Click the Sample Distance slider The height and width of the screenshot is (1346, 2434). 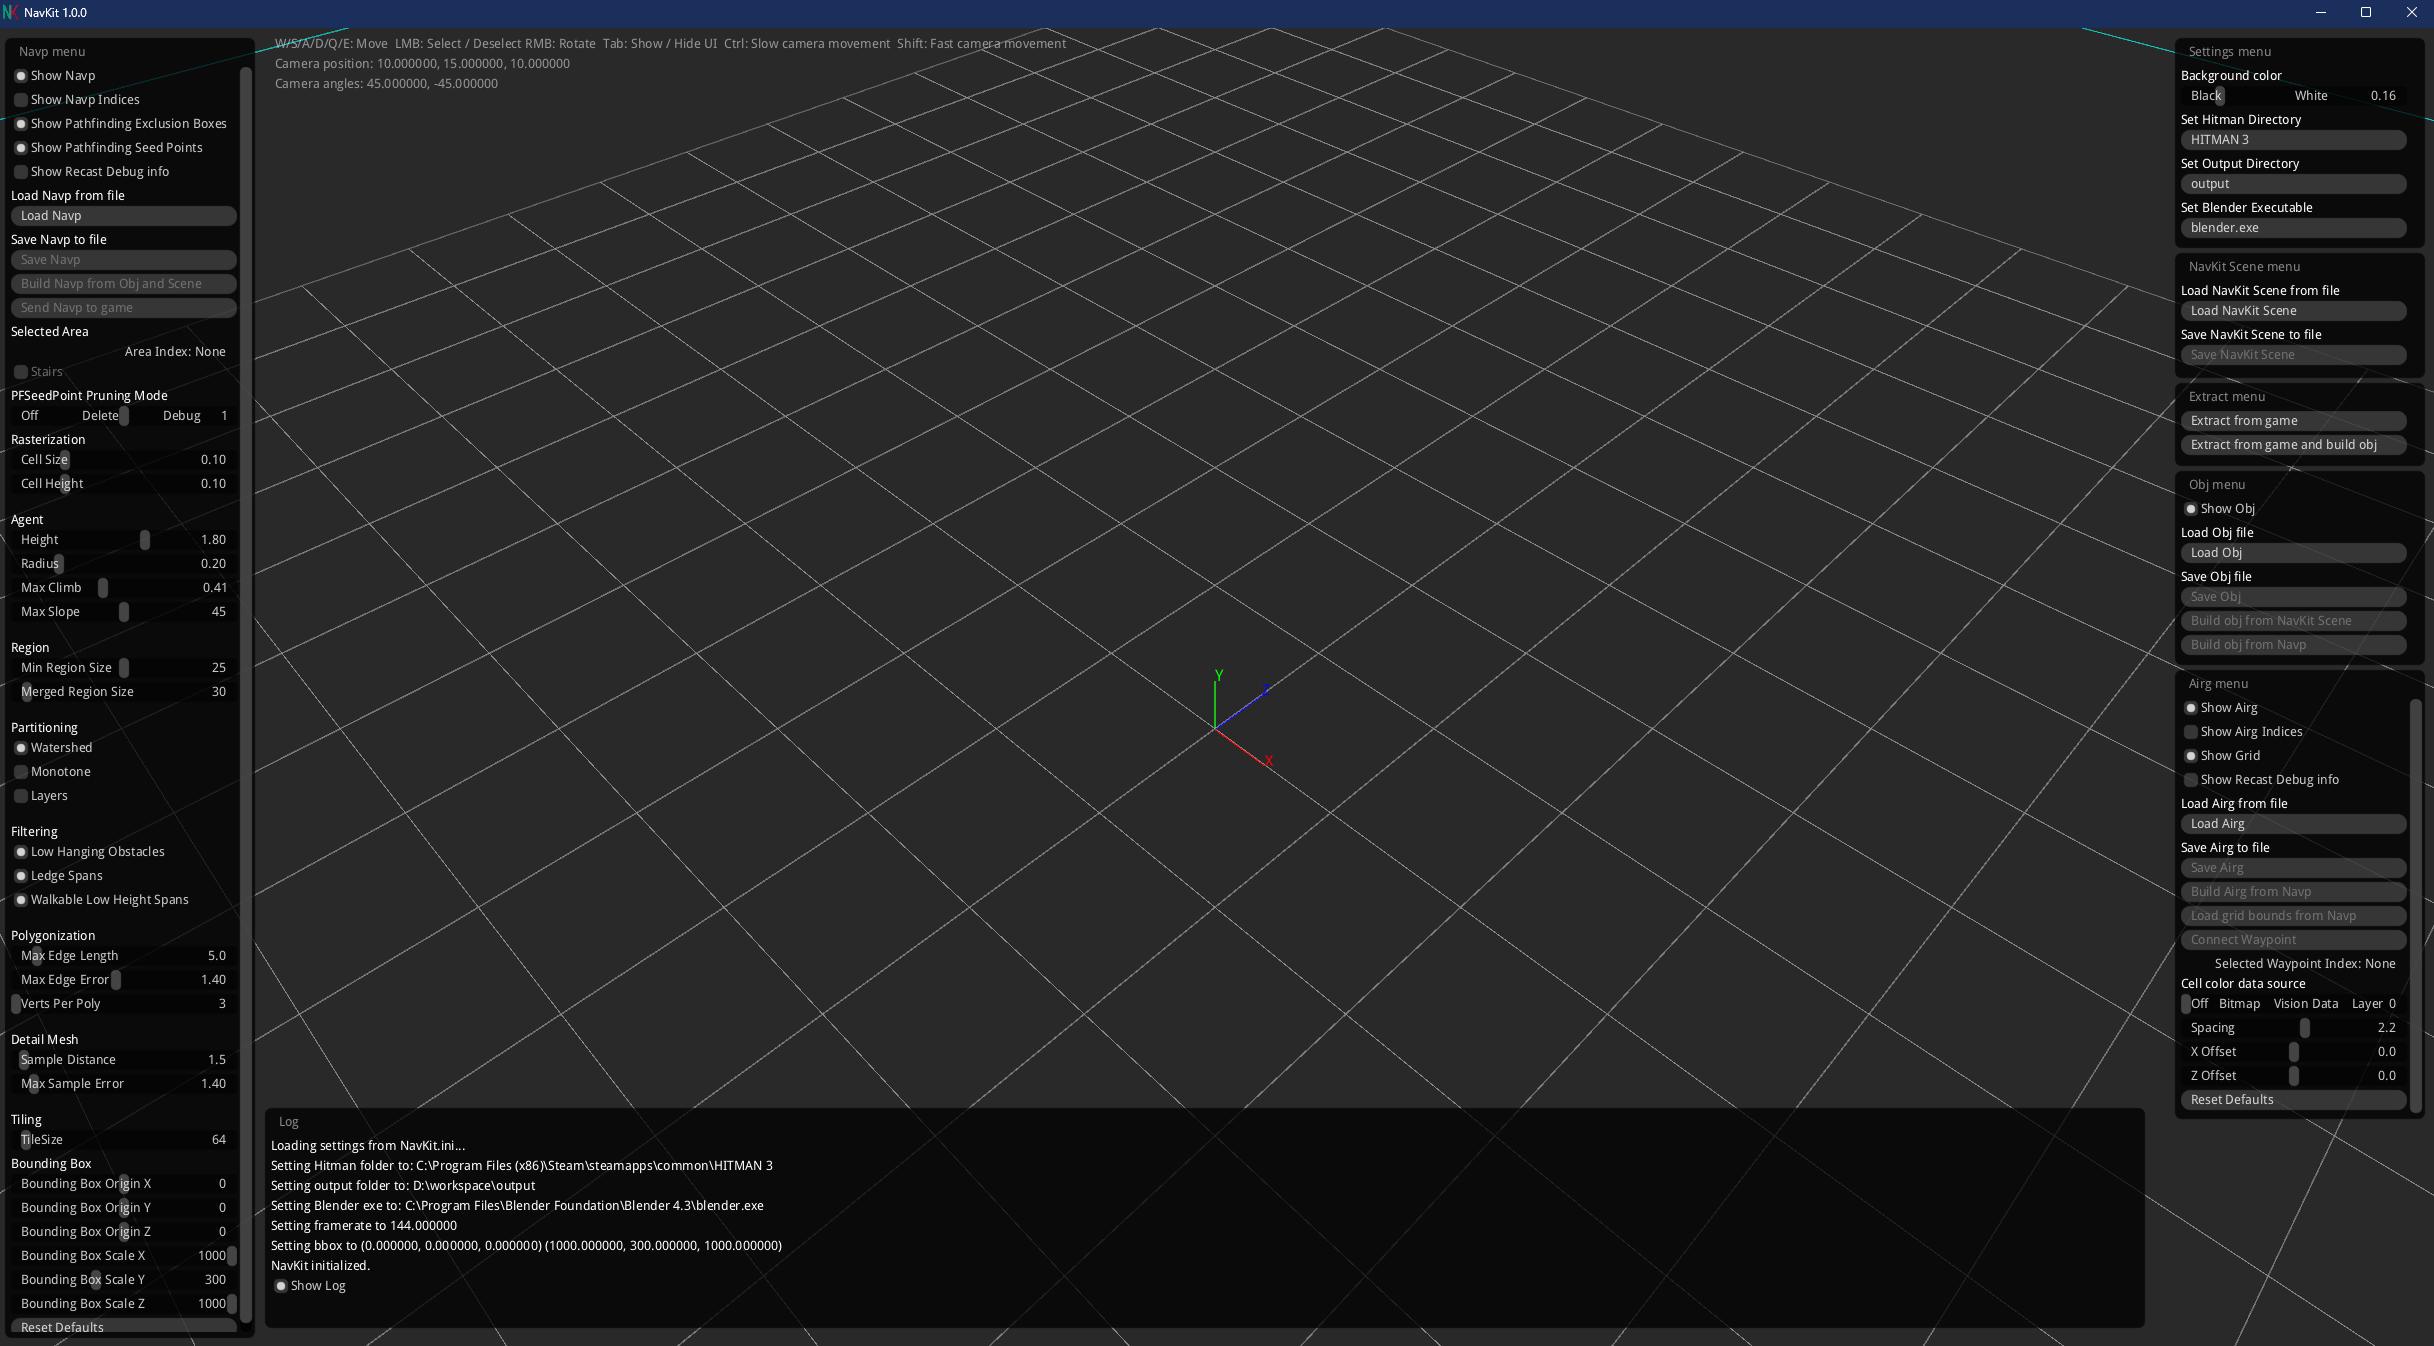point(124,1060)
